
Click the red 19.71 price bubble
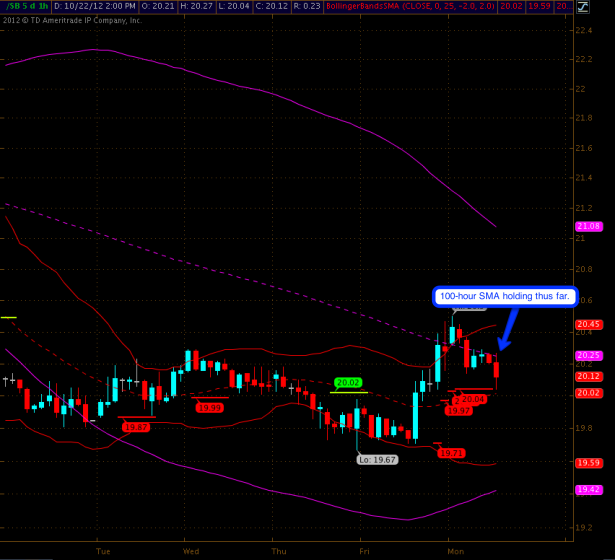[453, 453]
